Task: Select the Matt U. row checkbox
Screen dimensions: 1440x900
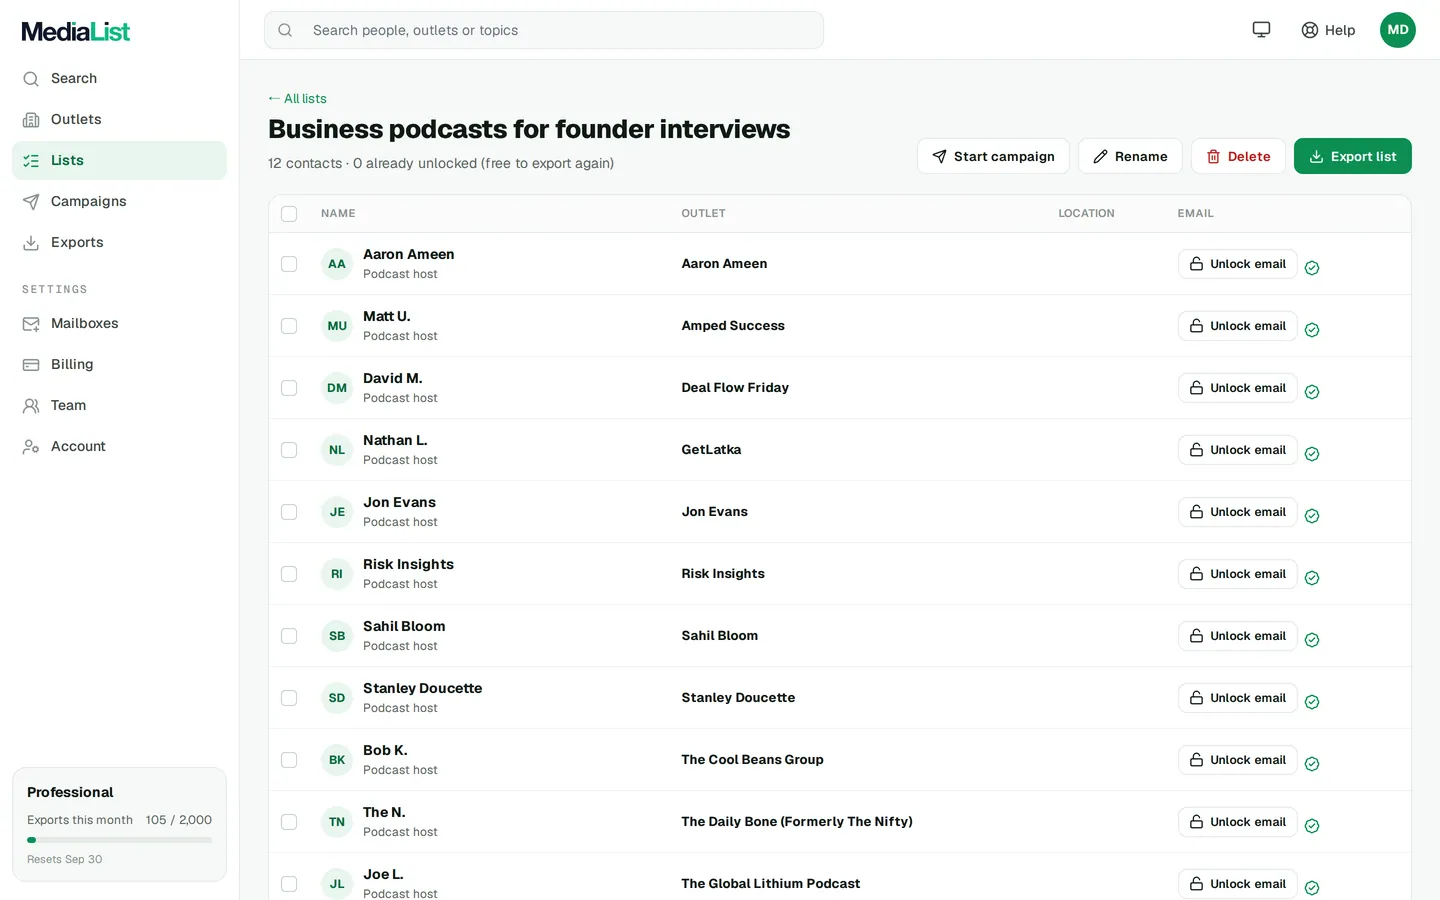Action: 289,326
